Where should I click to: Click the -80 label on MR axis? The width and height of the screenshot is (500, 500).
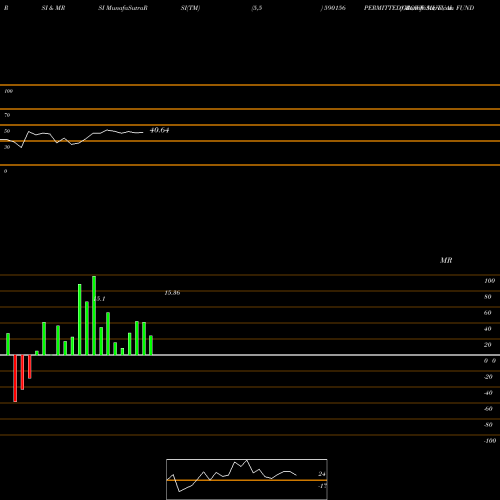coord(488,425)
